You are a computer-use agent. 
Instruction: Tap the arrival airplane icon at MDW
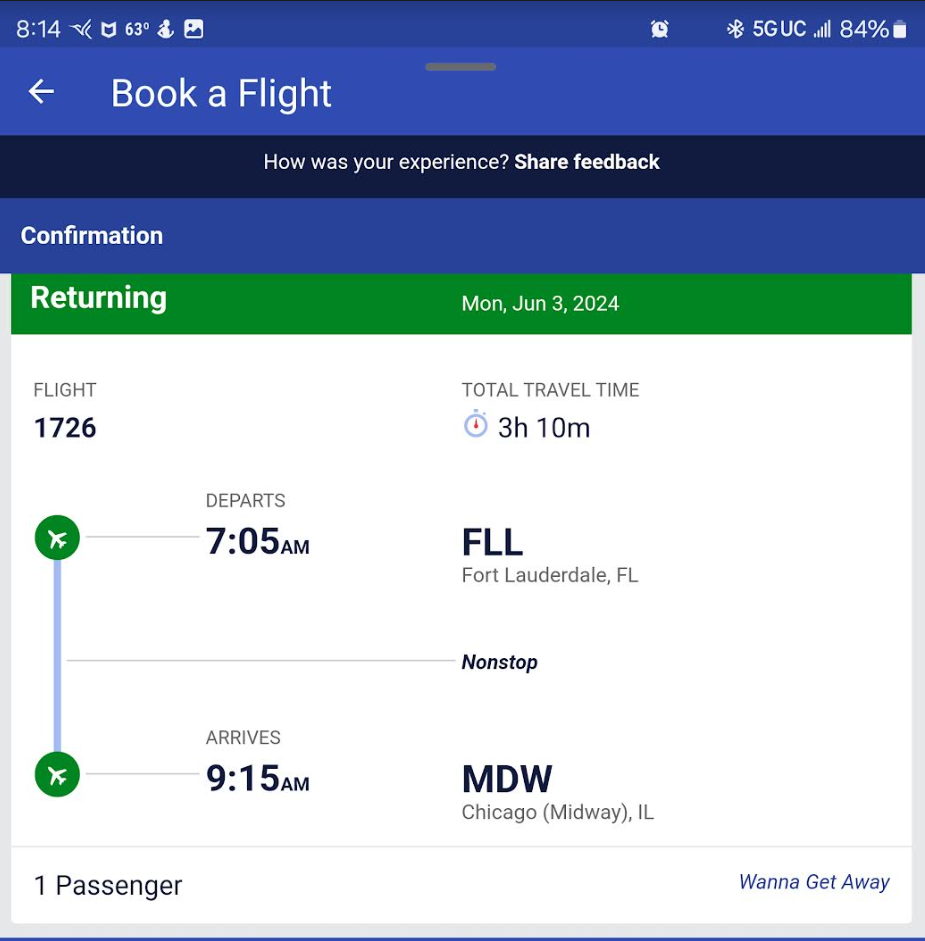[x=57, y=774]
